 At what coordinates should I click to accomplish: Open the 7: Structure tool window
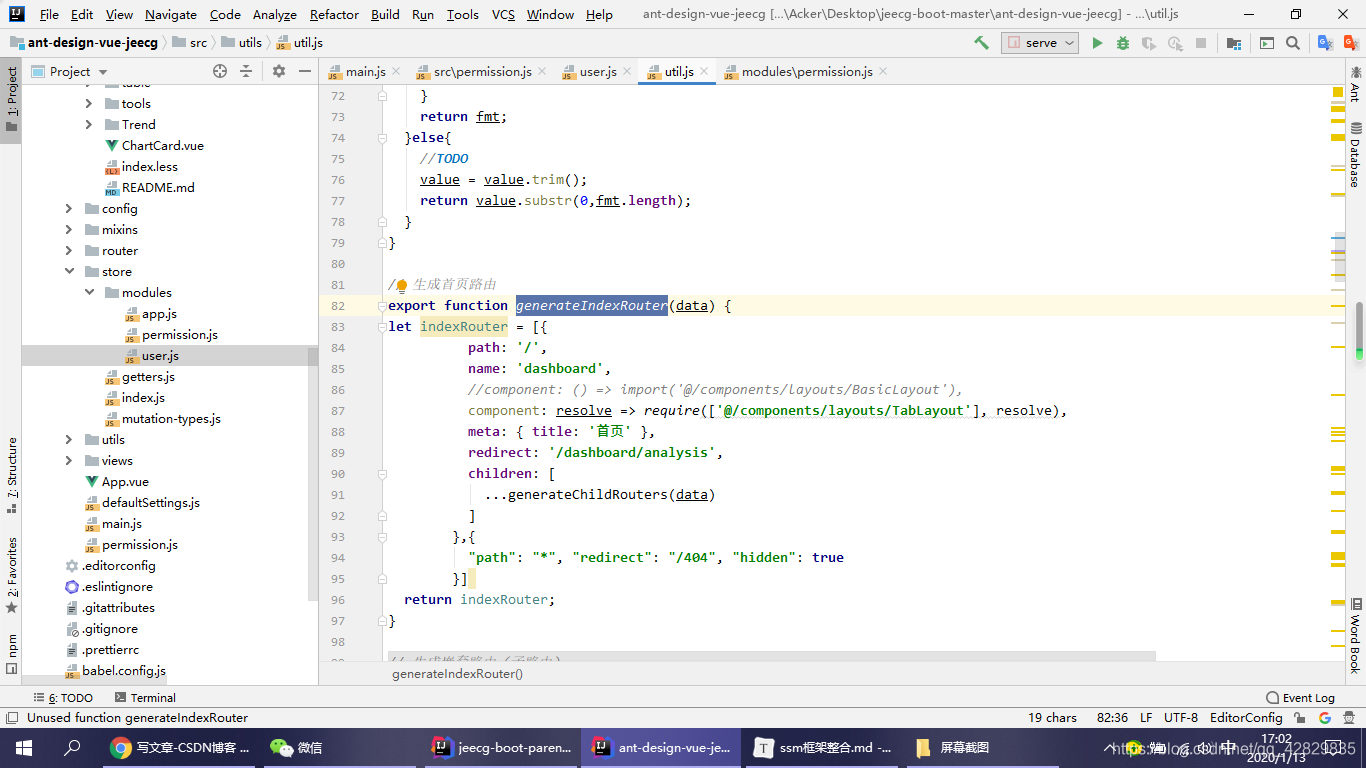(11, 474)
